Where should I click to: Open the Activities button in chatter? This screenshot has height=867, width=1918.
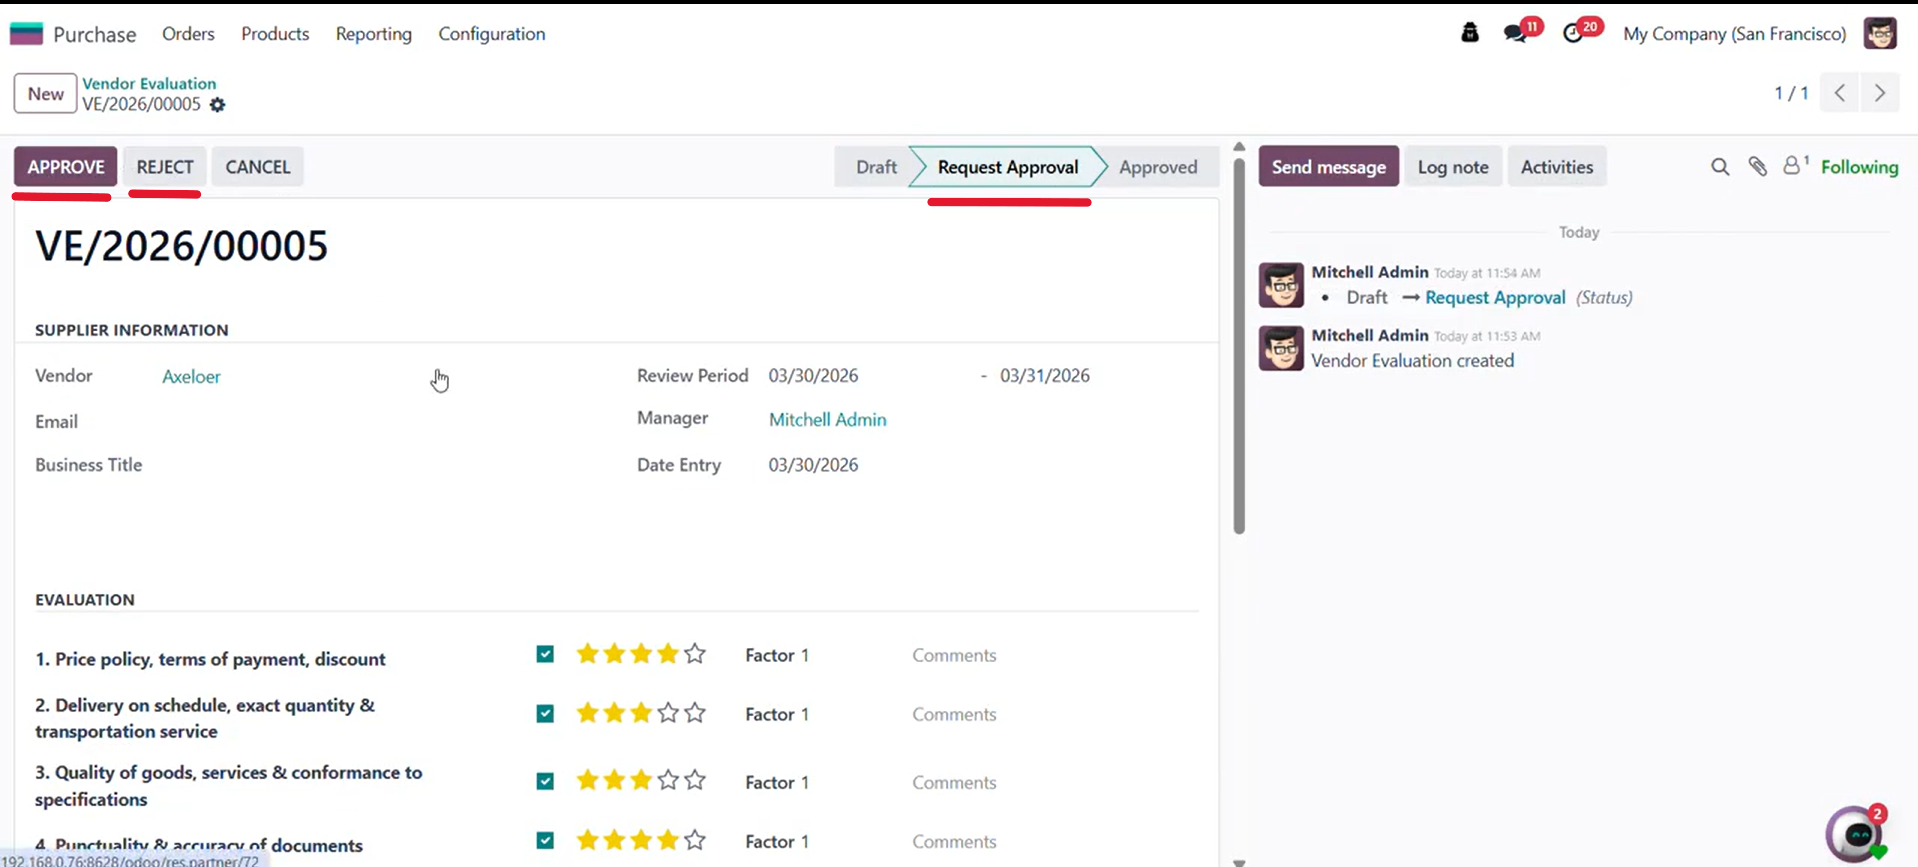point(1557,167)
